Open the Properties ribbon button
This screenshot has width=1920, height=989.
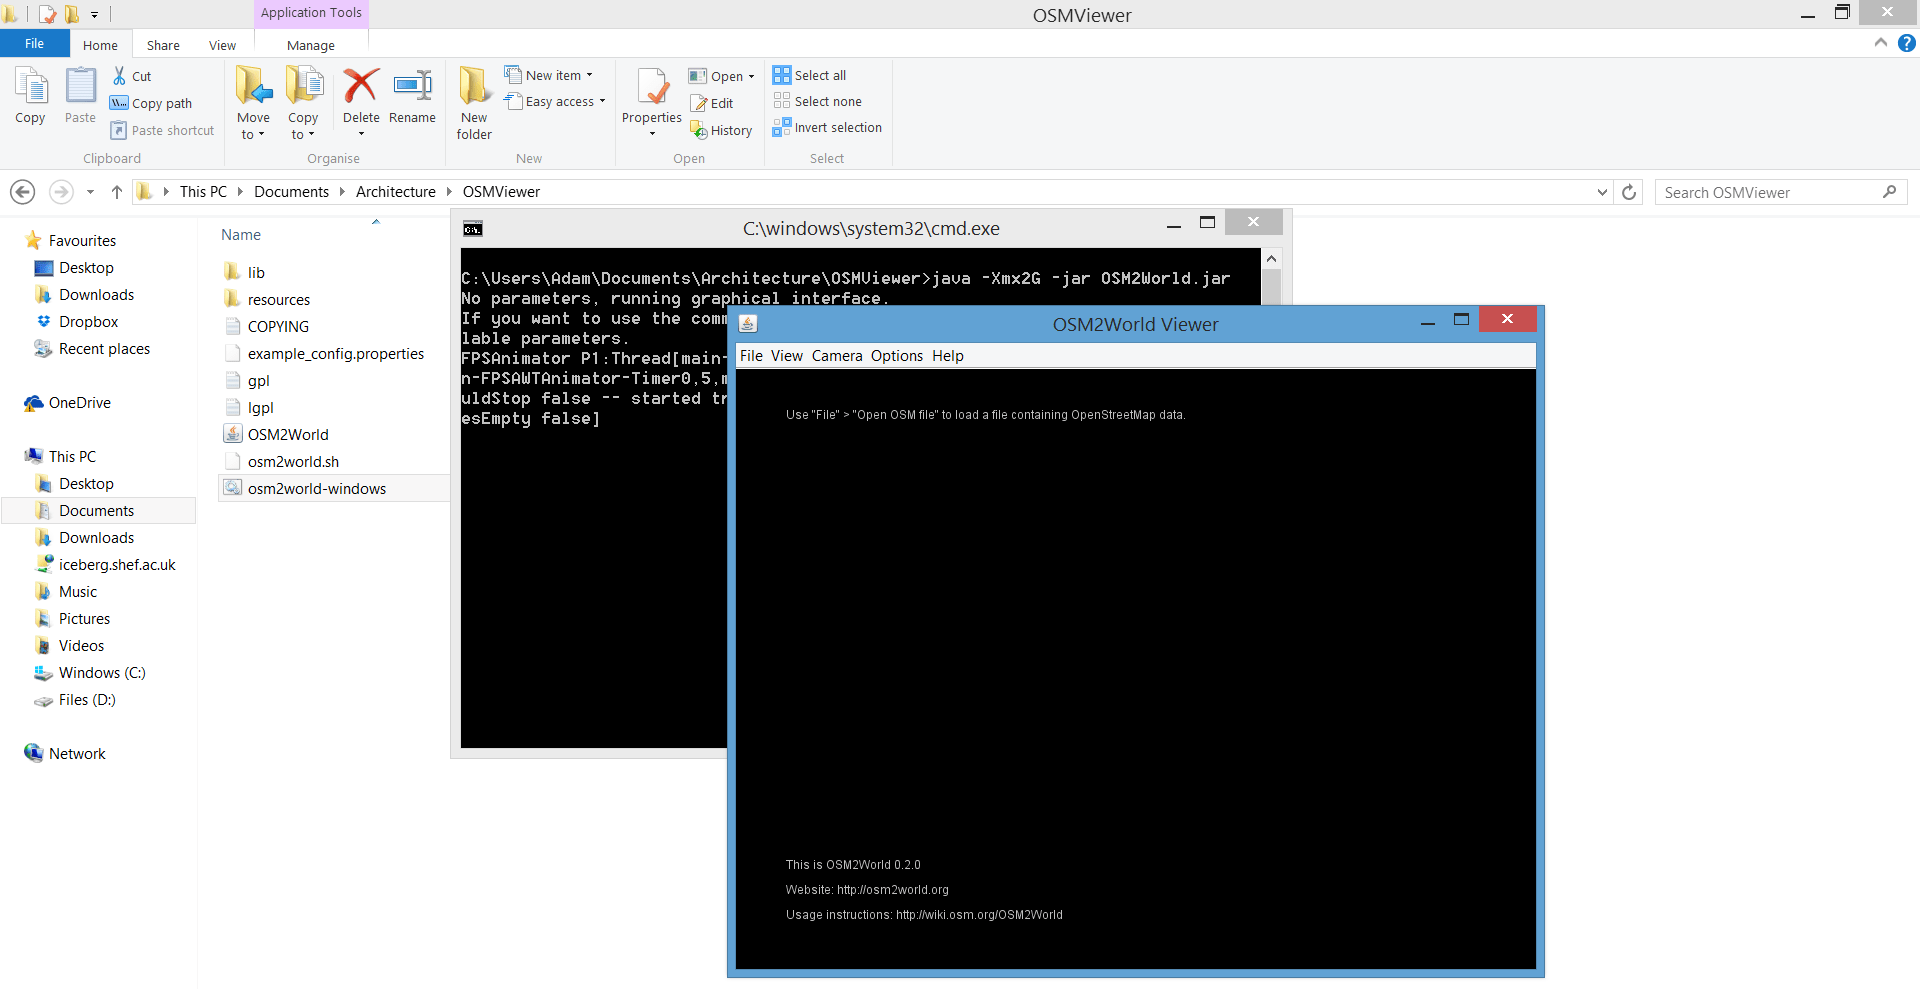[x=652, y=103]
